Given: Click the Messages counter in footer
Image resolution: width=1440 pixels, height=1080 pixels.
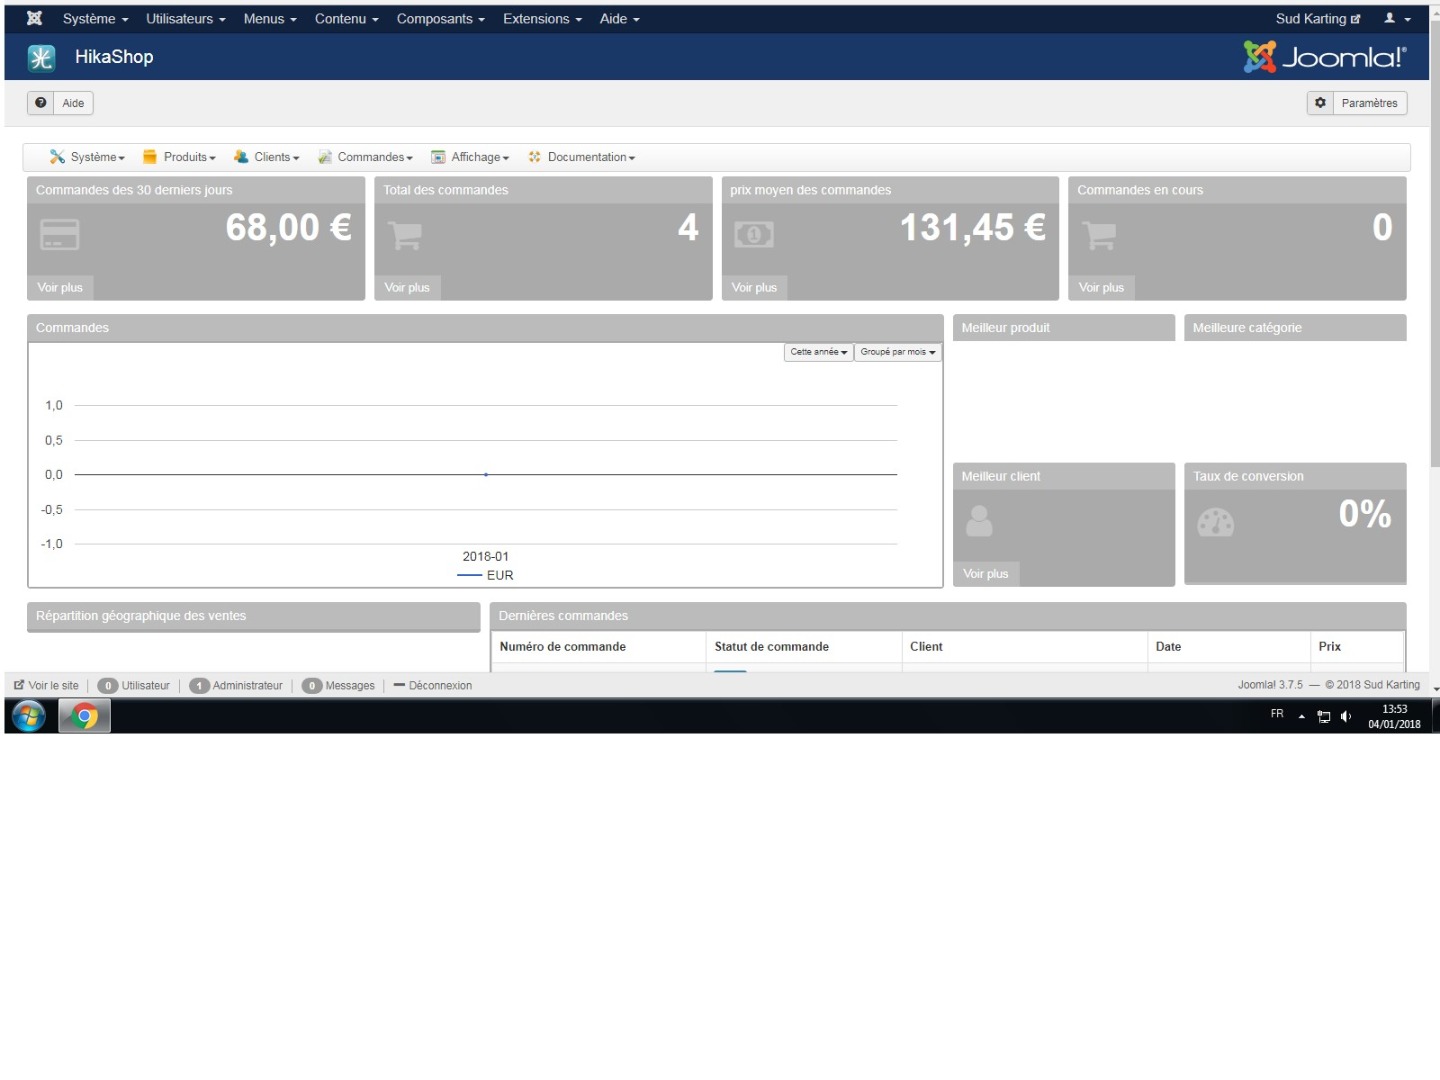Looking at the screenshot, I should click(338, 686).
